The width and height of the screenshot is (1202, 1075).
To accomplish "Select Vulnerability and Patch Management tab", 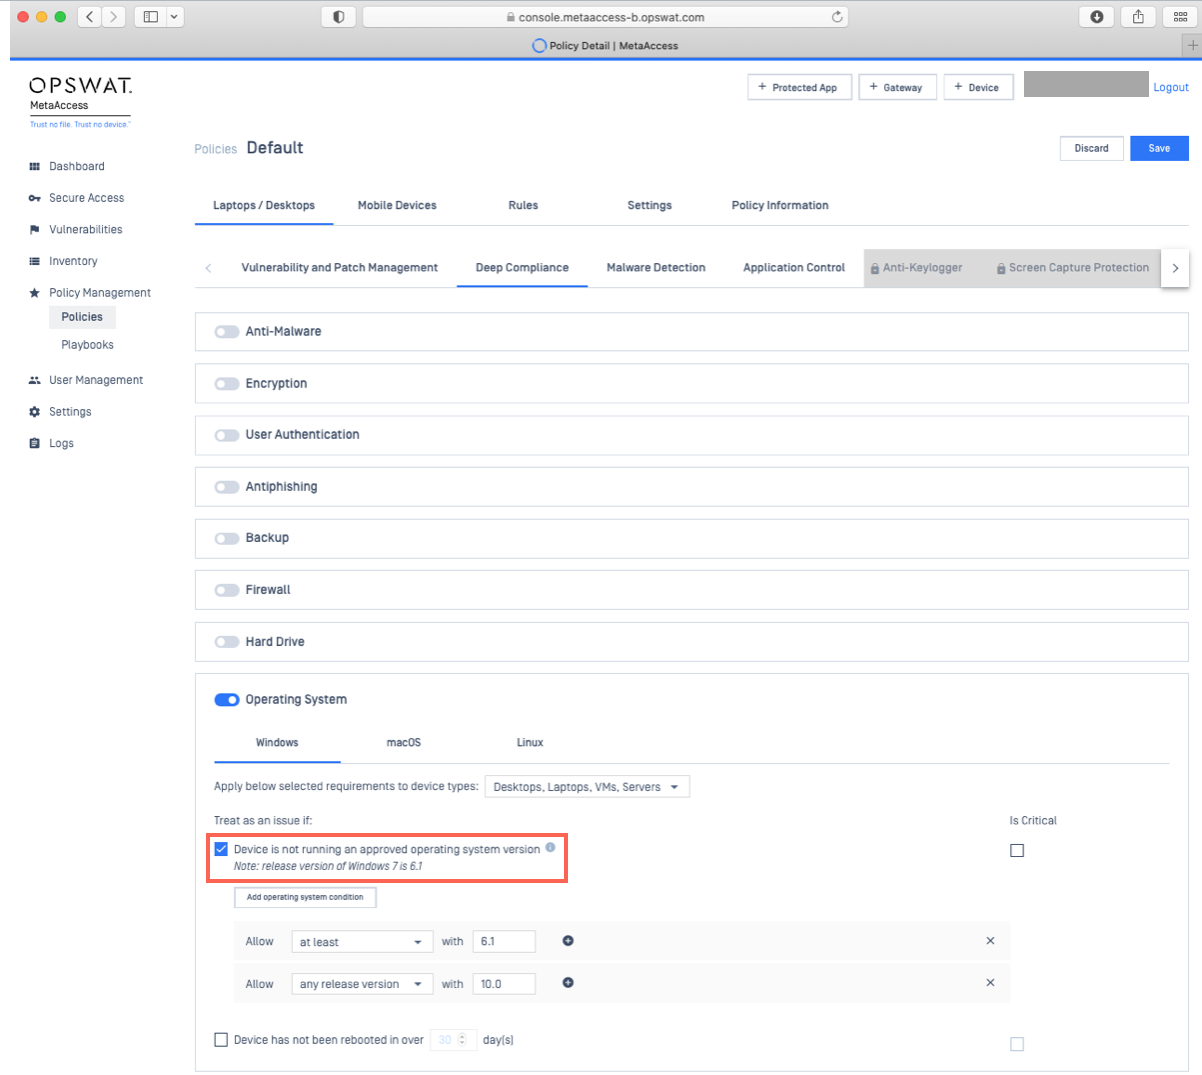I will pyautogui.click(x=340, y=267).
